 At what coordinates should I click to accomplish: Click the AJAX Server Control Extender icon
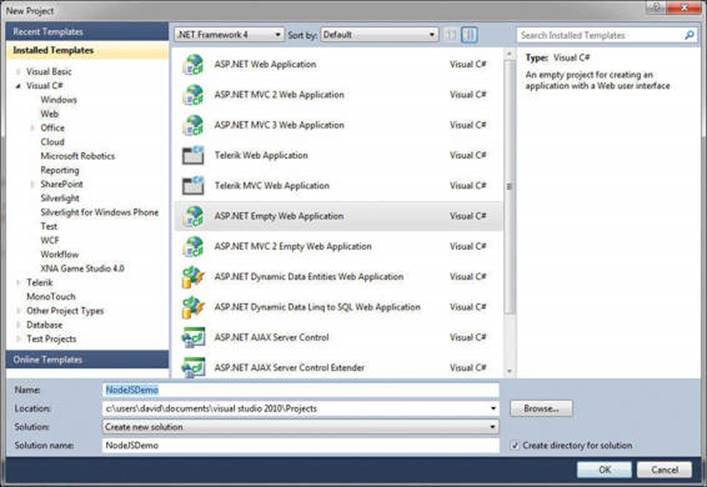[x=193, y=368]
